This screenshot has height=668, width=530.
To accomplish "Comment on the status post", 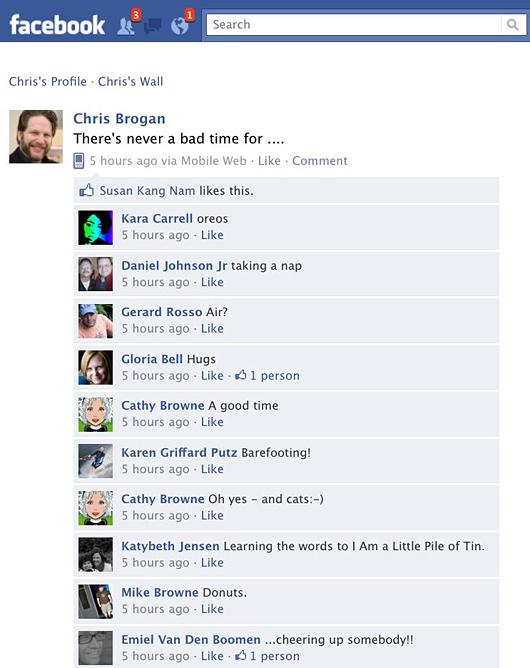I will pos(320,161).
